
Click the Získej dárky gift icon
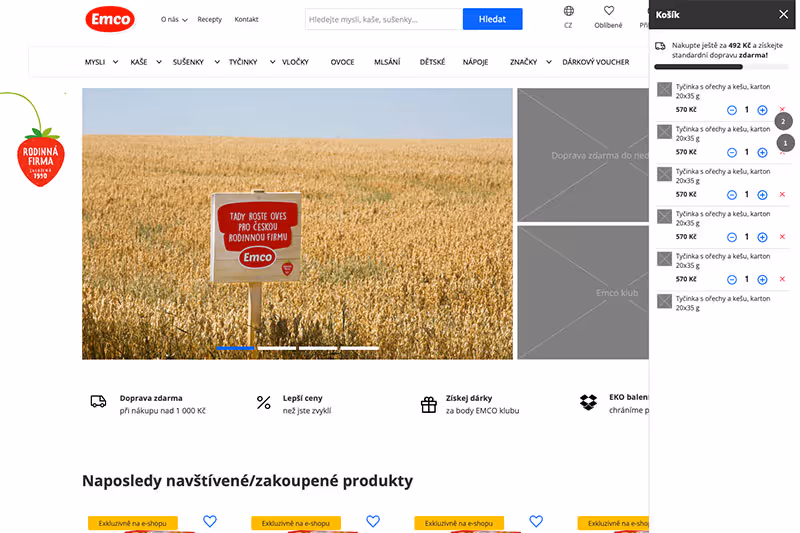429,404
